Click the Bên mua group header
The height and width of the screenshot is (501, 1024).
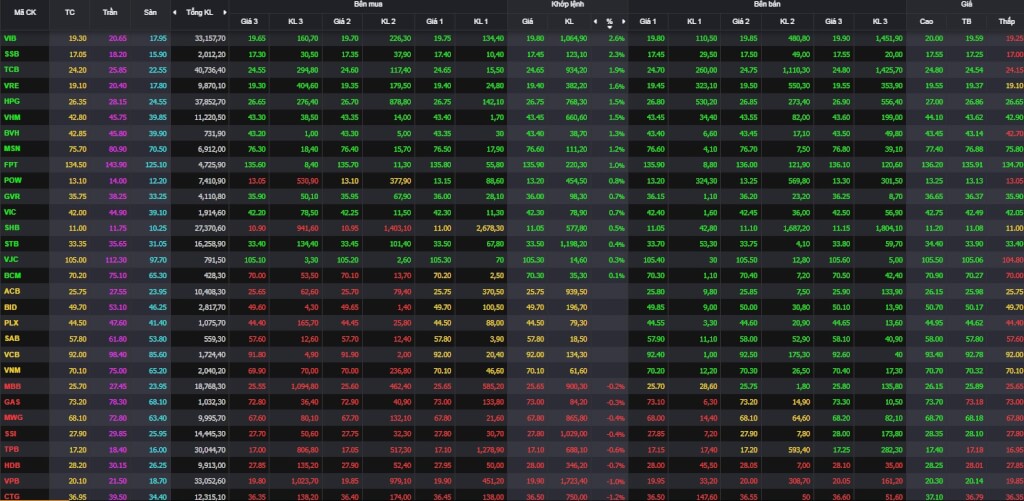(368, 4)
